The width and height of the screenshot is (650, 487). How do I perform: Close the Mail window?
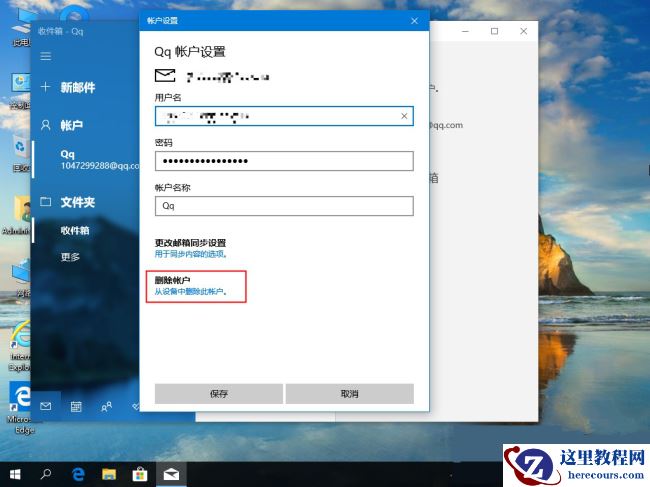[x=524, y=31]
